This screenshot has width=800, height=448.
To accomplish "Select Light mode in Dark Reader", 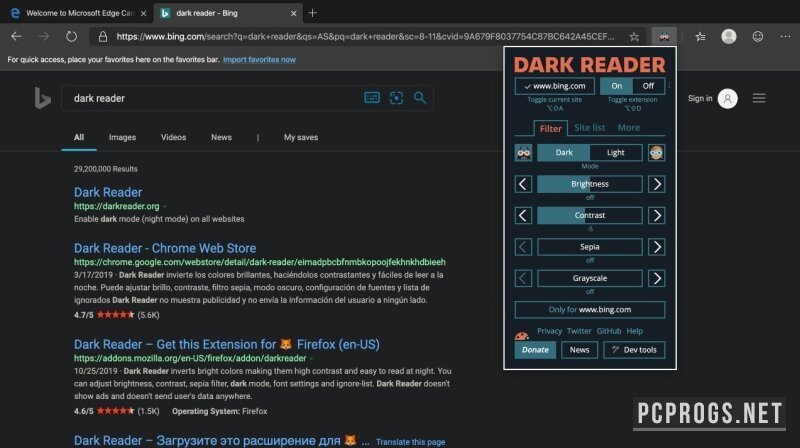I will coord(616,153).
